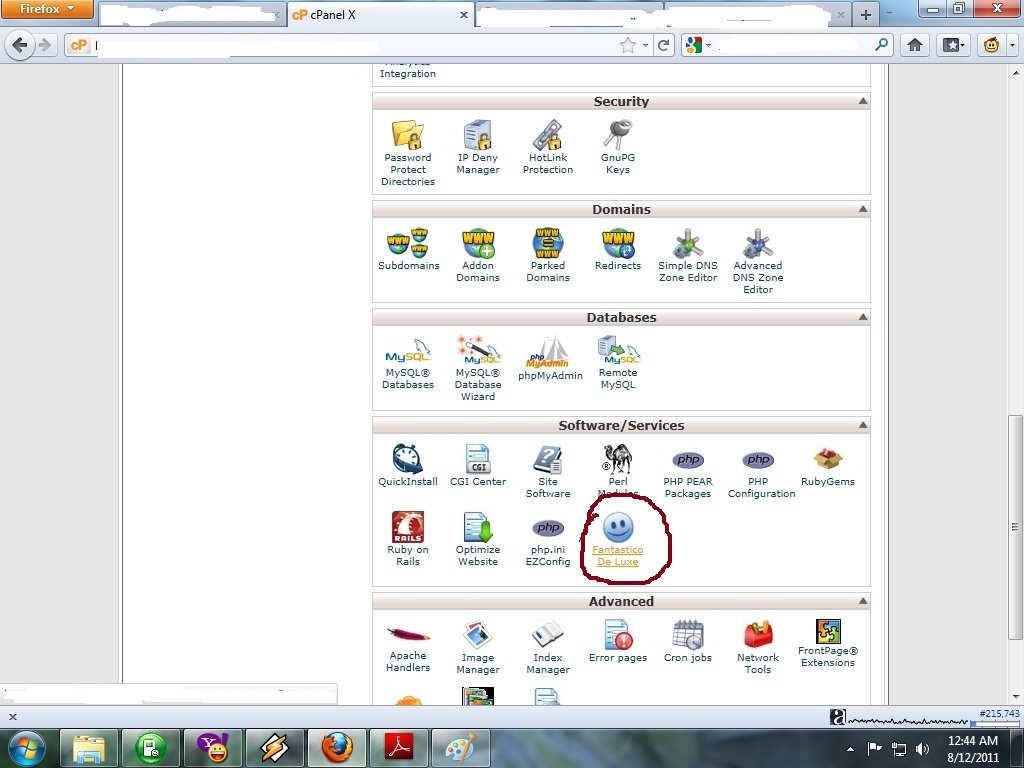
Task: Open URL history dropdown arrow
Action: coord(645,45)
